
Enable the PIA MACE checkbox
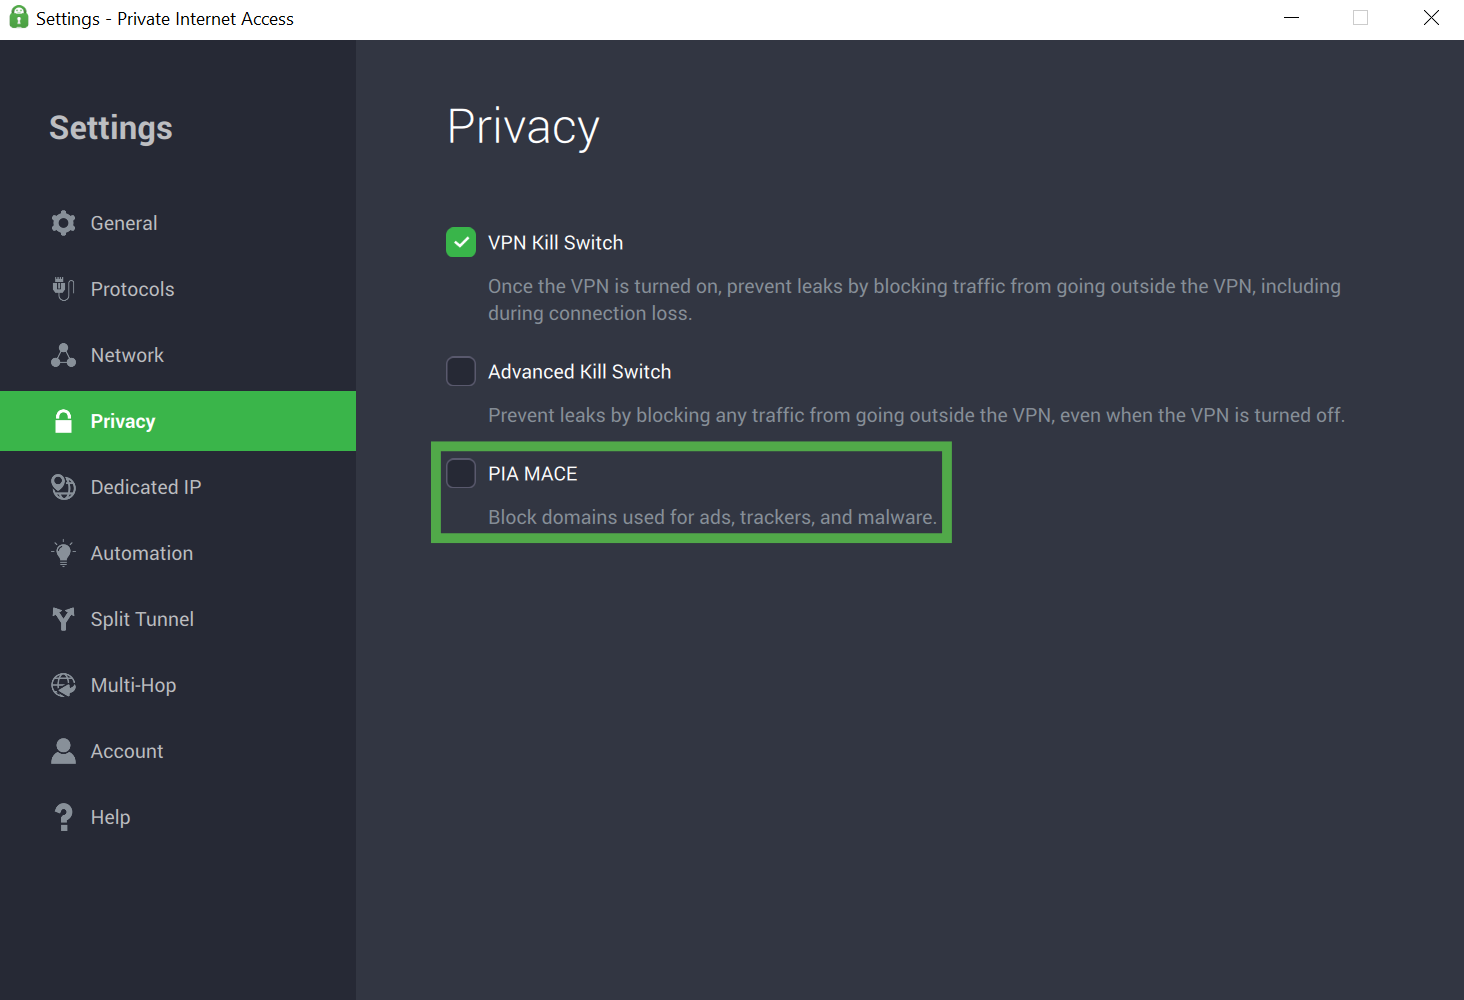point(461,473)
